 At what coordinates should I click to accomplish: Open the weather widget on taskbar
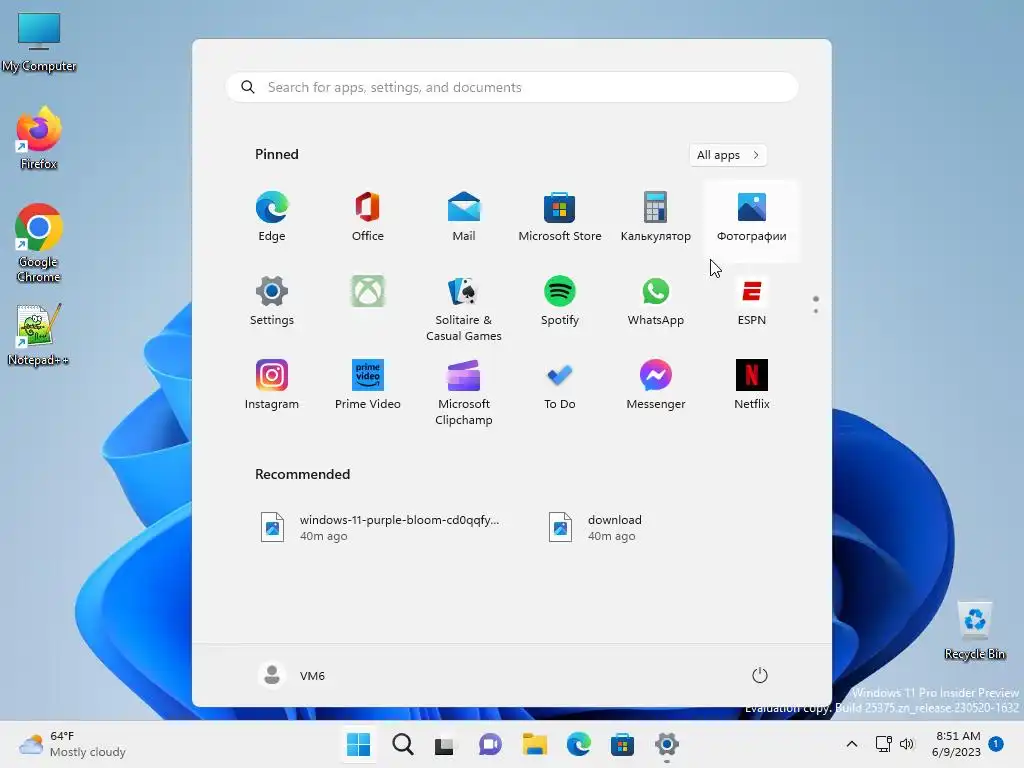72,744
